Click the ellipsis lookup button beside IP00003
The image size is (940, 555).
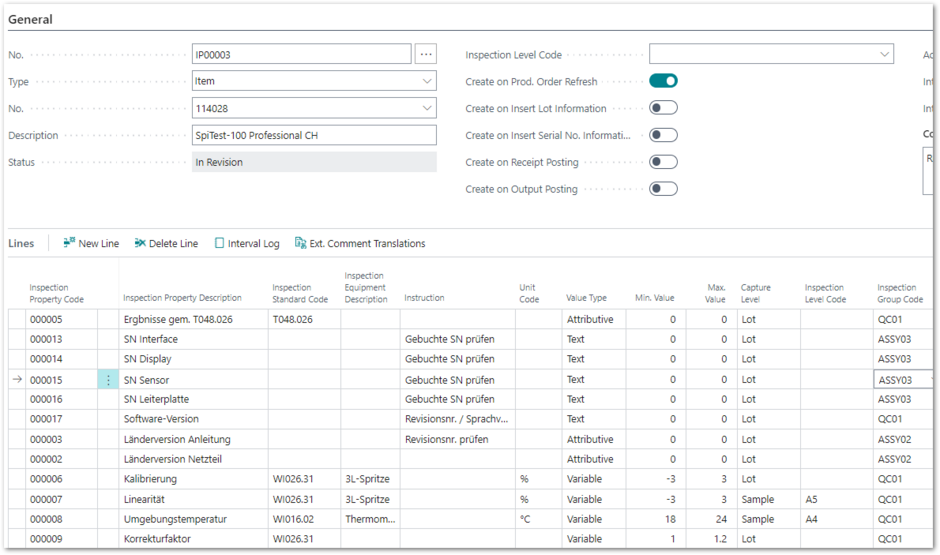tap(426, 54)
